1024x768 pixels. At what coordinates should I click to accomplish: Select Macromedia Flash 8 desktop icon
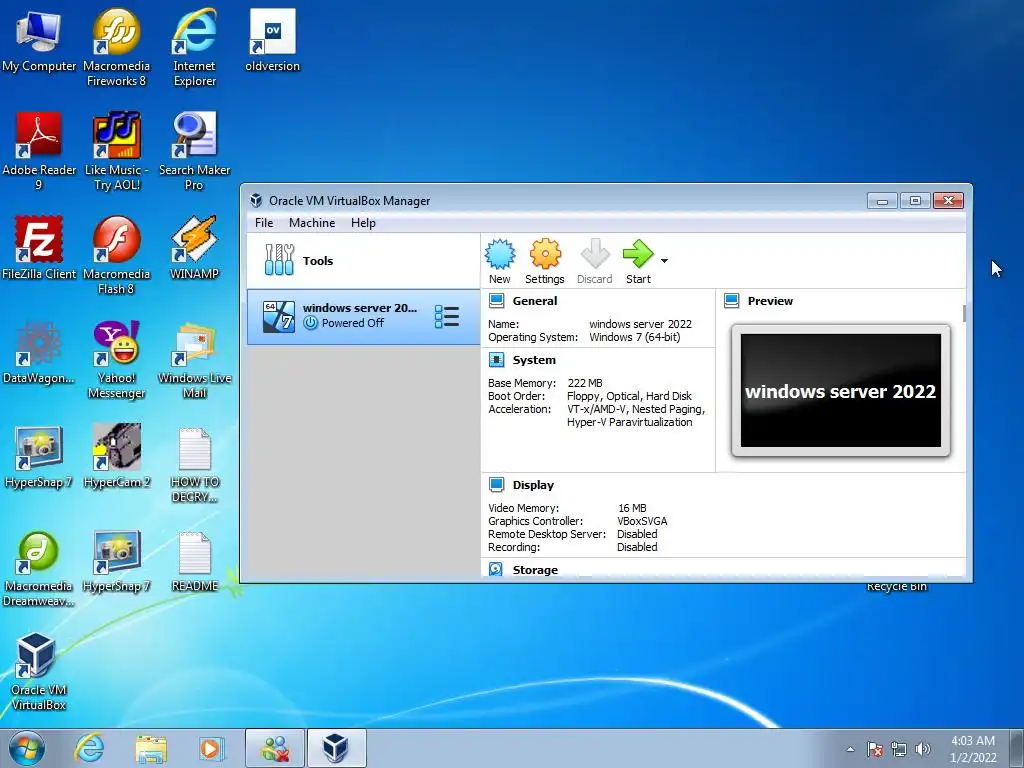click(x=116, y=257)
